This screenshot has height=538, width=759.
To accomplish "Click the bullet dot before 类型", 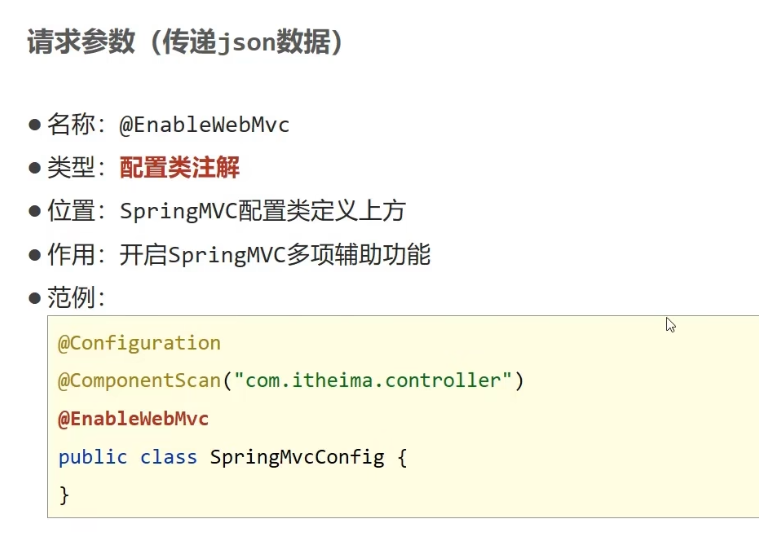I will tap(35, 168).
